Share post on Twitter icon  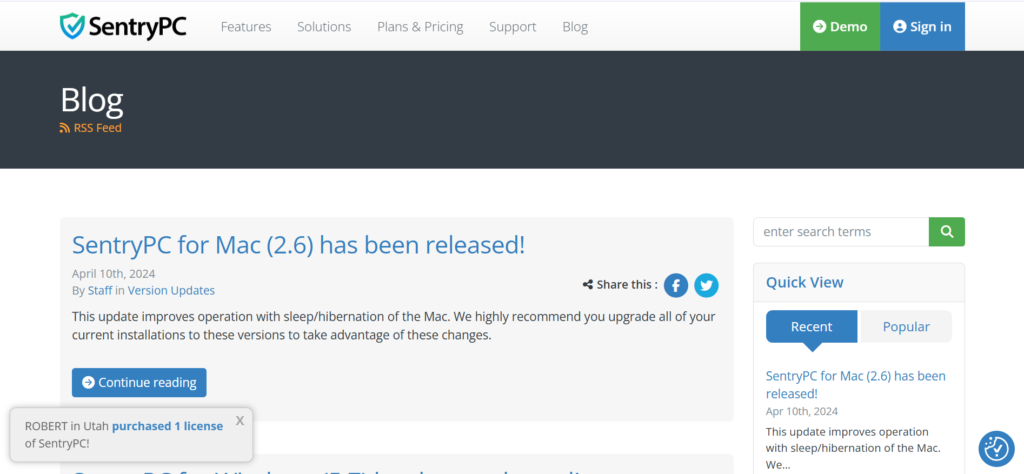tap(706, 285)
